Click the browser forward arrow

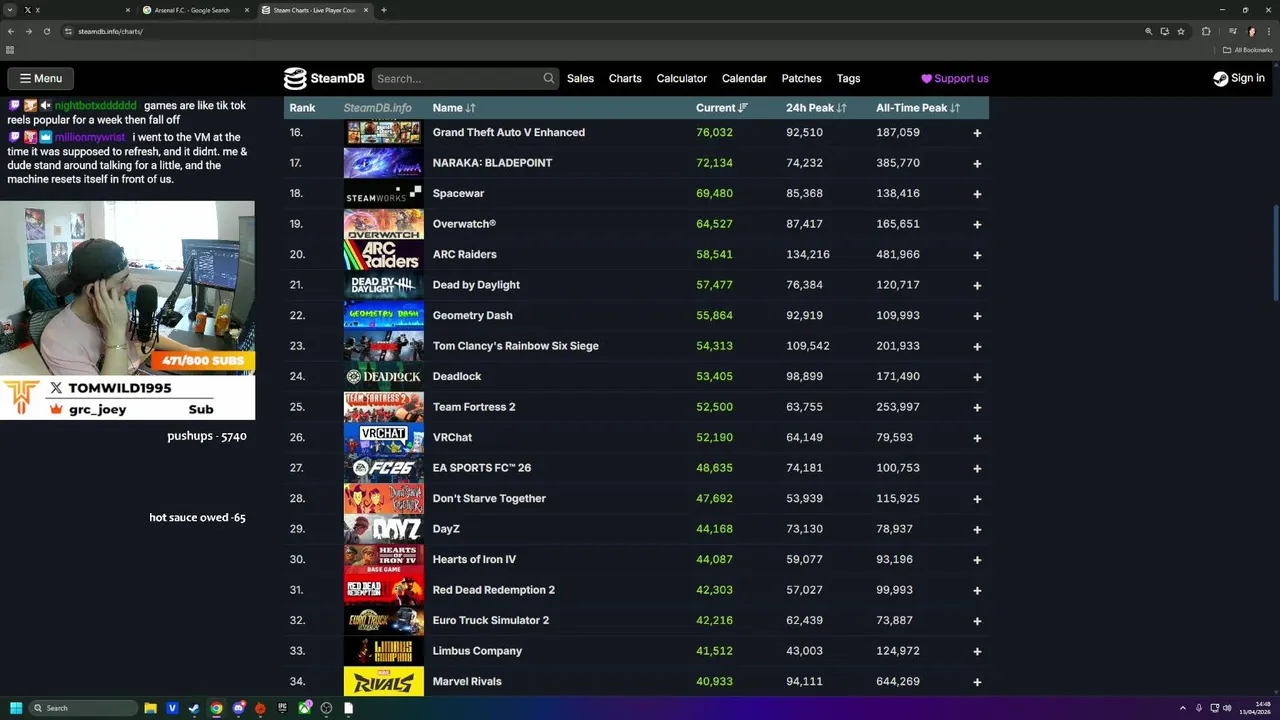[x=28, y=31]
